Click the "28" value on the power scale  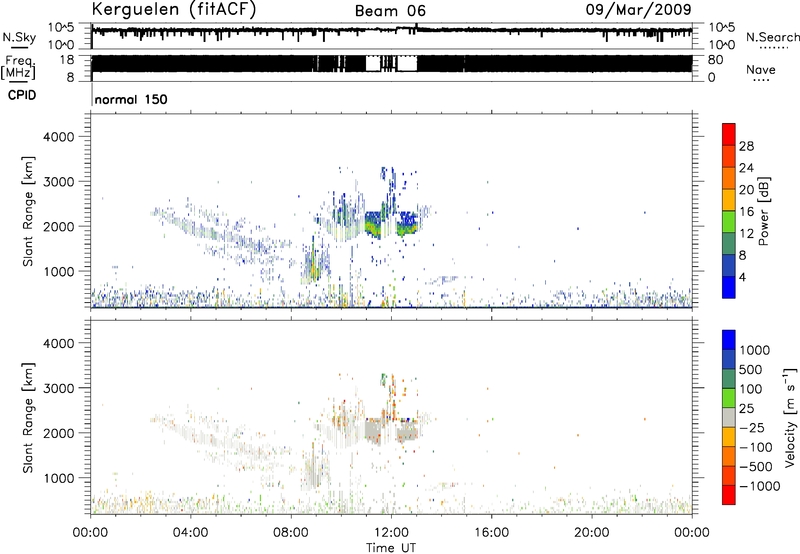point(746,146)
